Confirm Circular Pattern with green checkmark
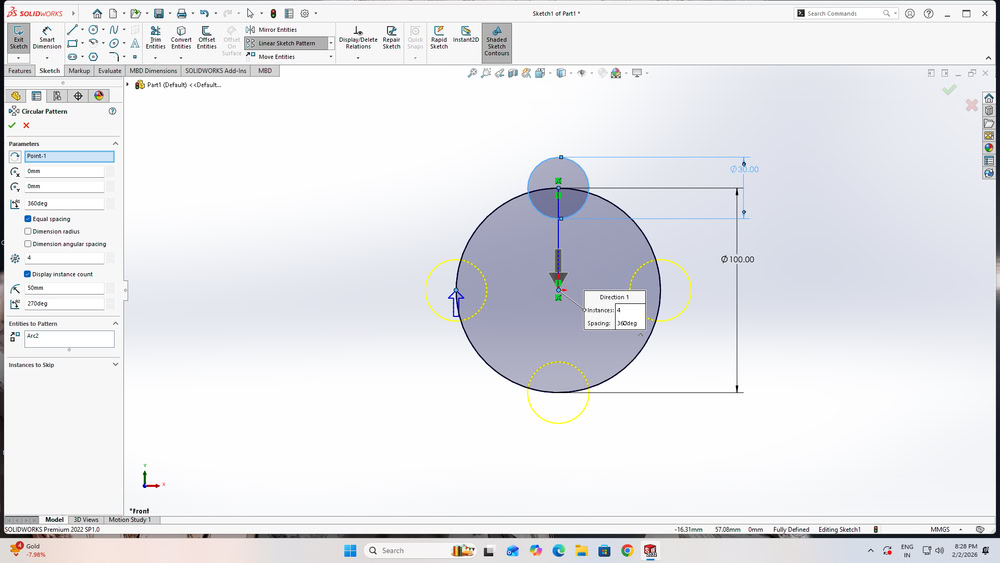Image resolution: width=1000 pixels, height=563 pixels. (12, 126)
